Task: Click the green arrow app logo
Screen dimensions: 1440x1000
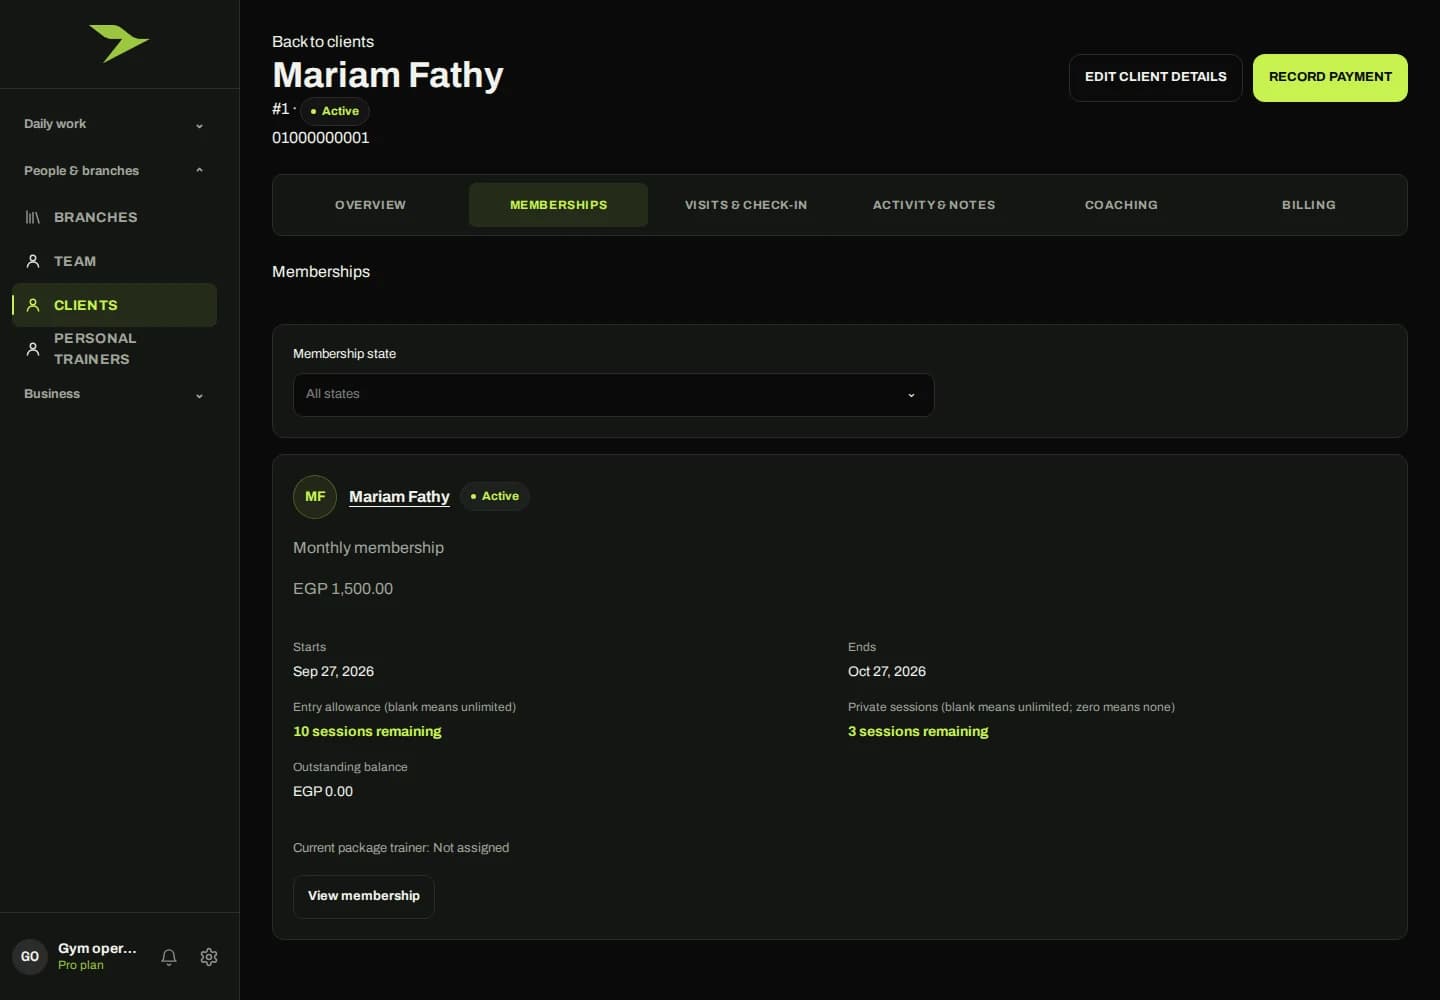Action: 119,43
